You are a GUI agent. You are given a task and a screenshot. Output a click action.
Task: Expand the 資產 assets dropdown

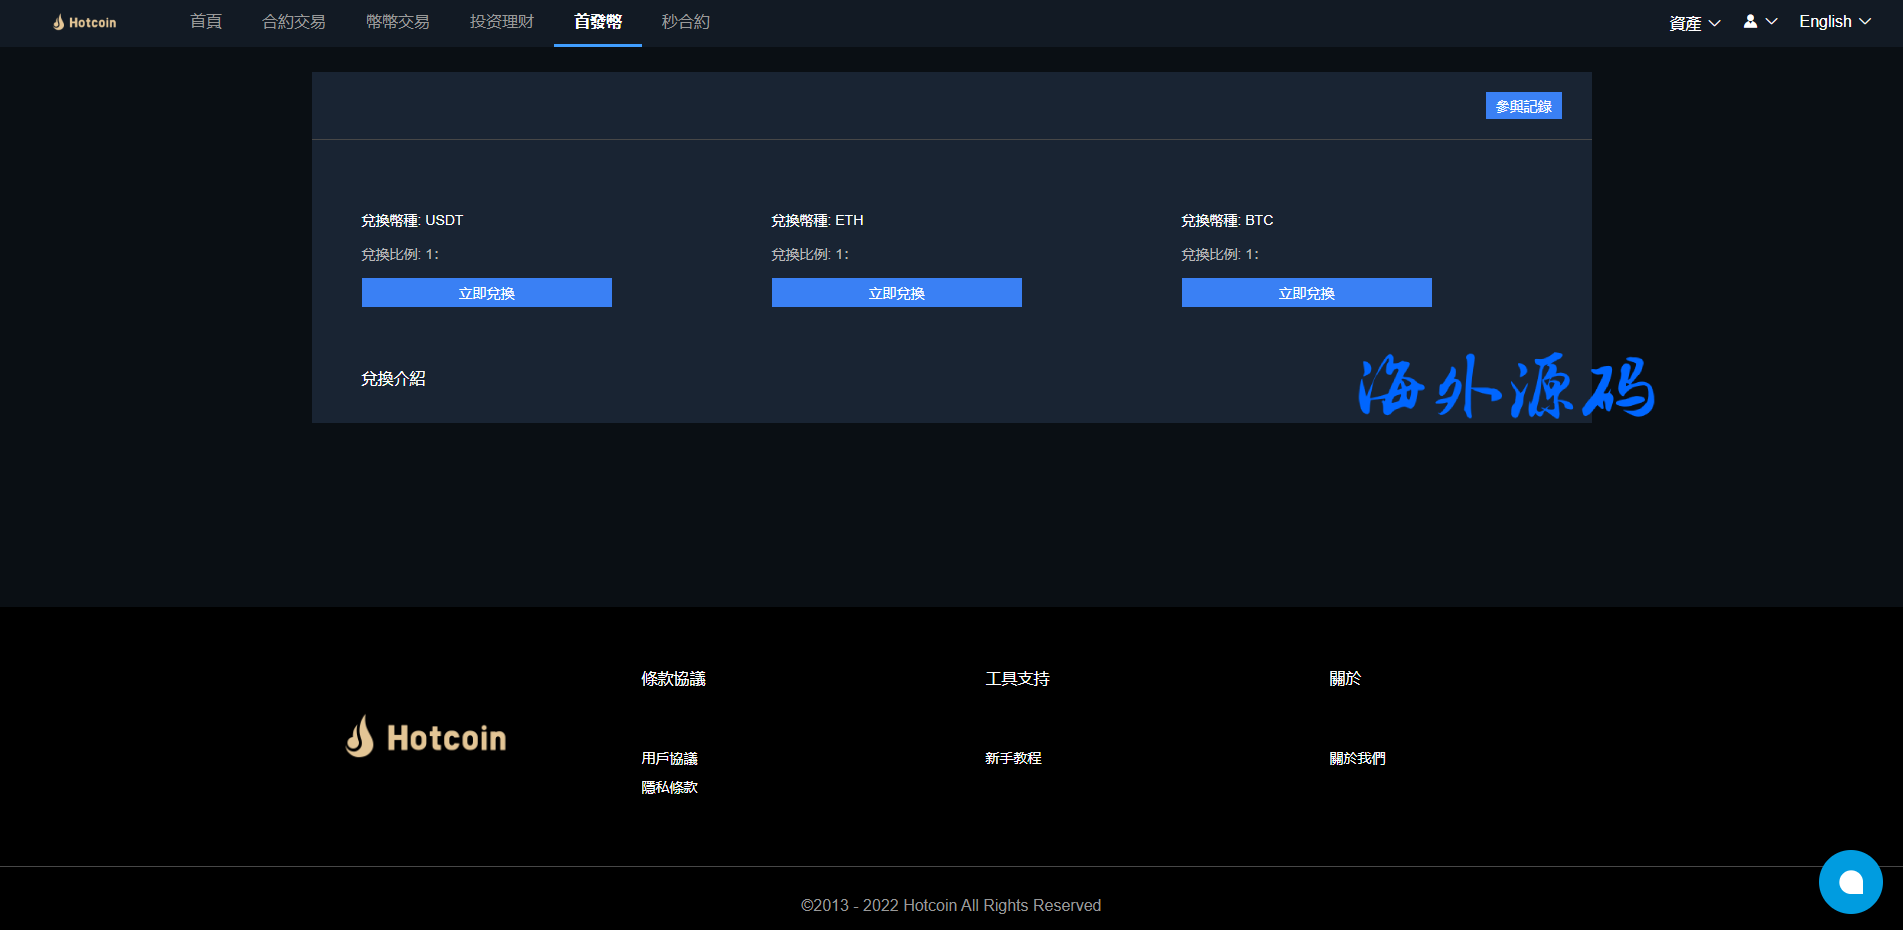point(1694,23)
